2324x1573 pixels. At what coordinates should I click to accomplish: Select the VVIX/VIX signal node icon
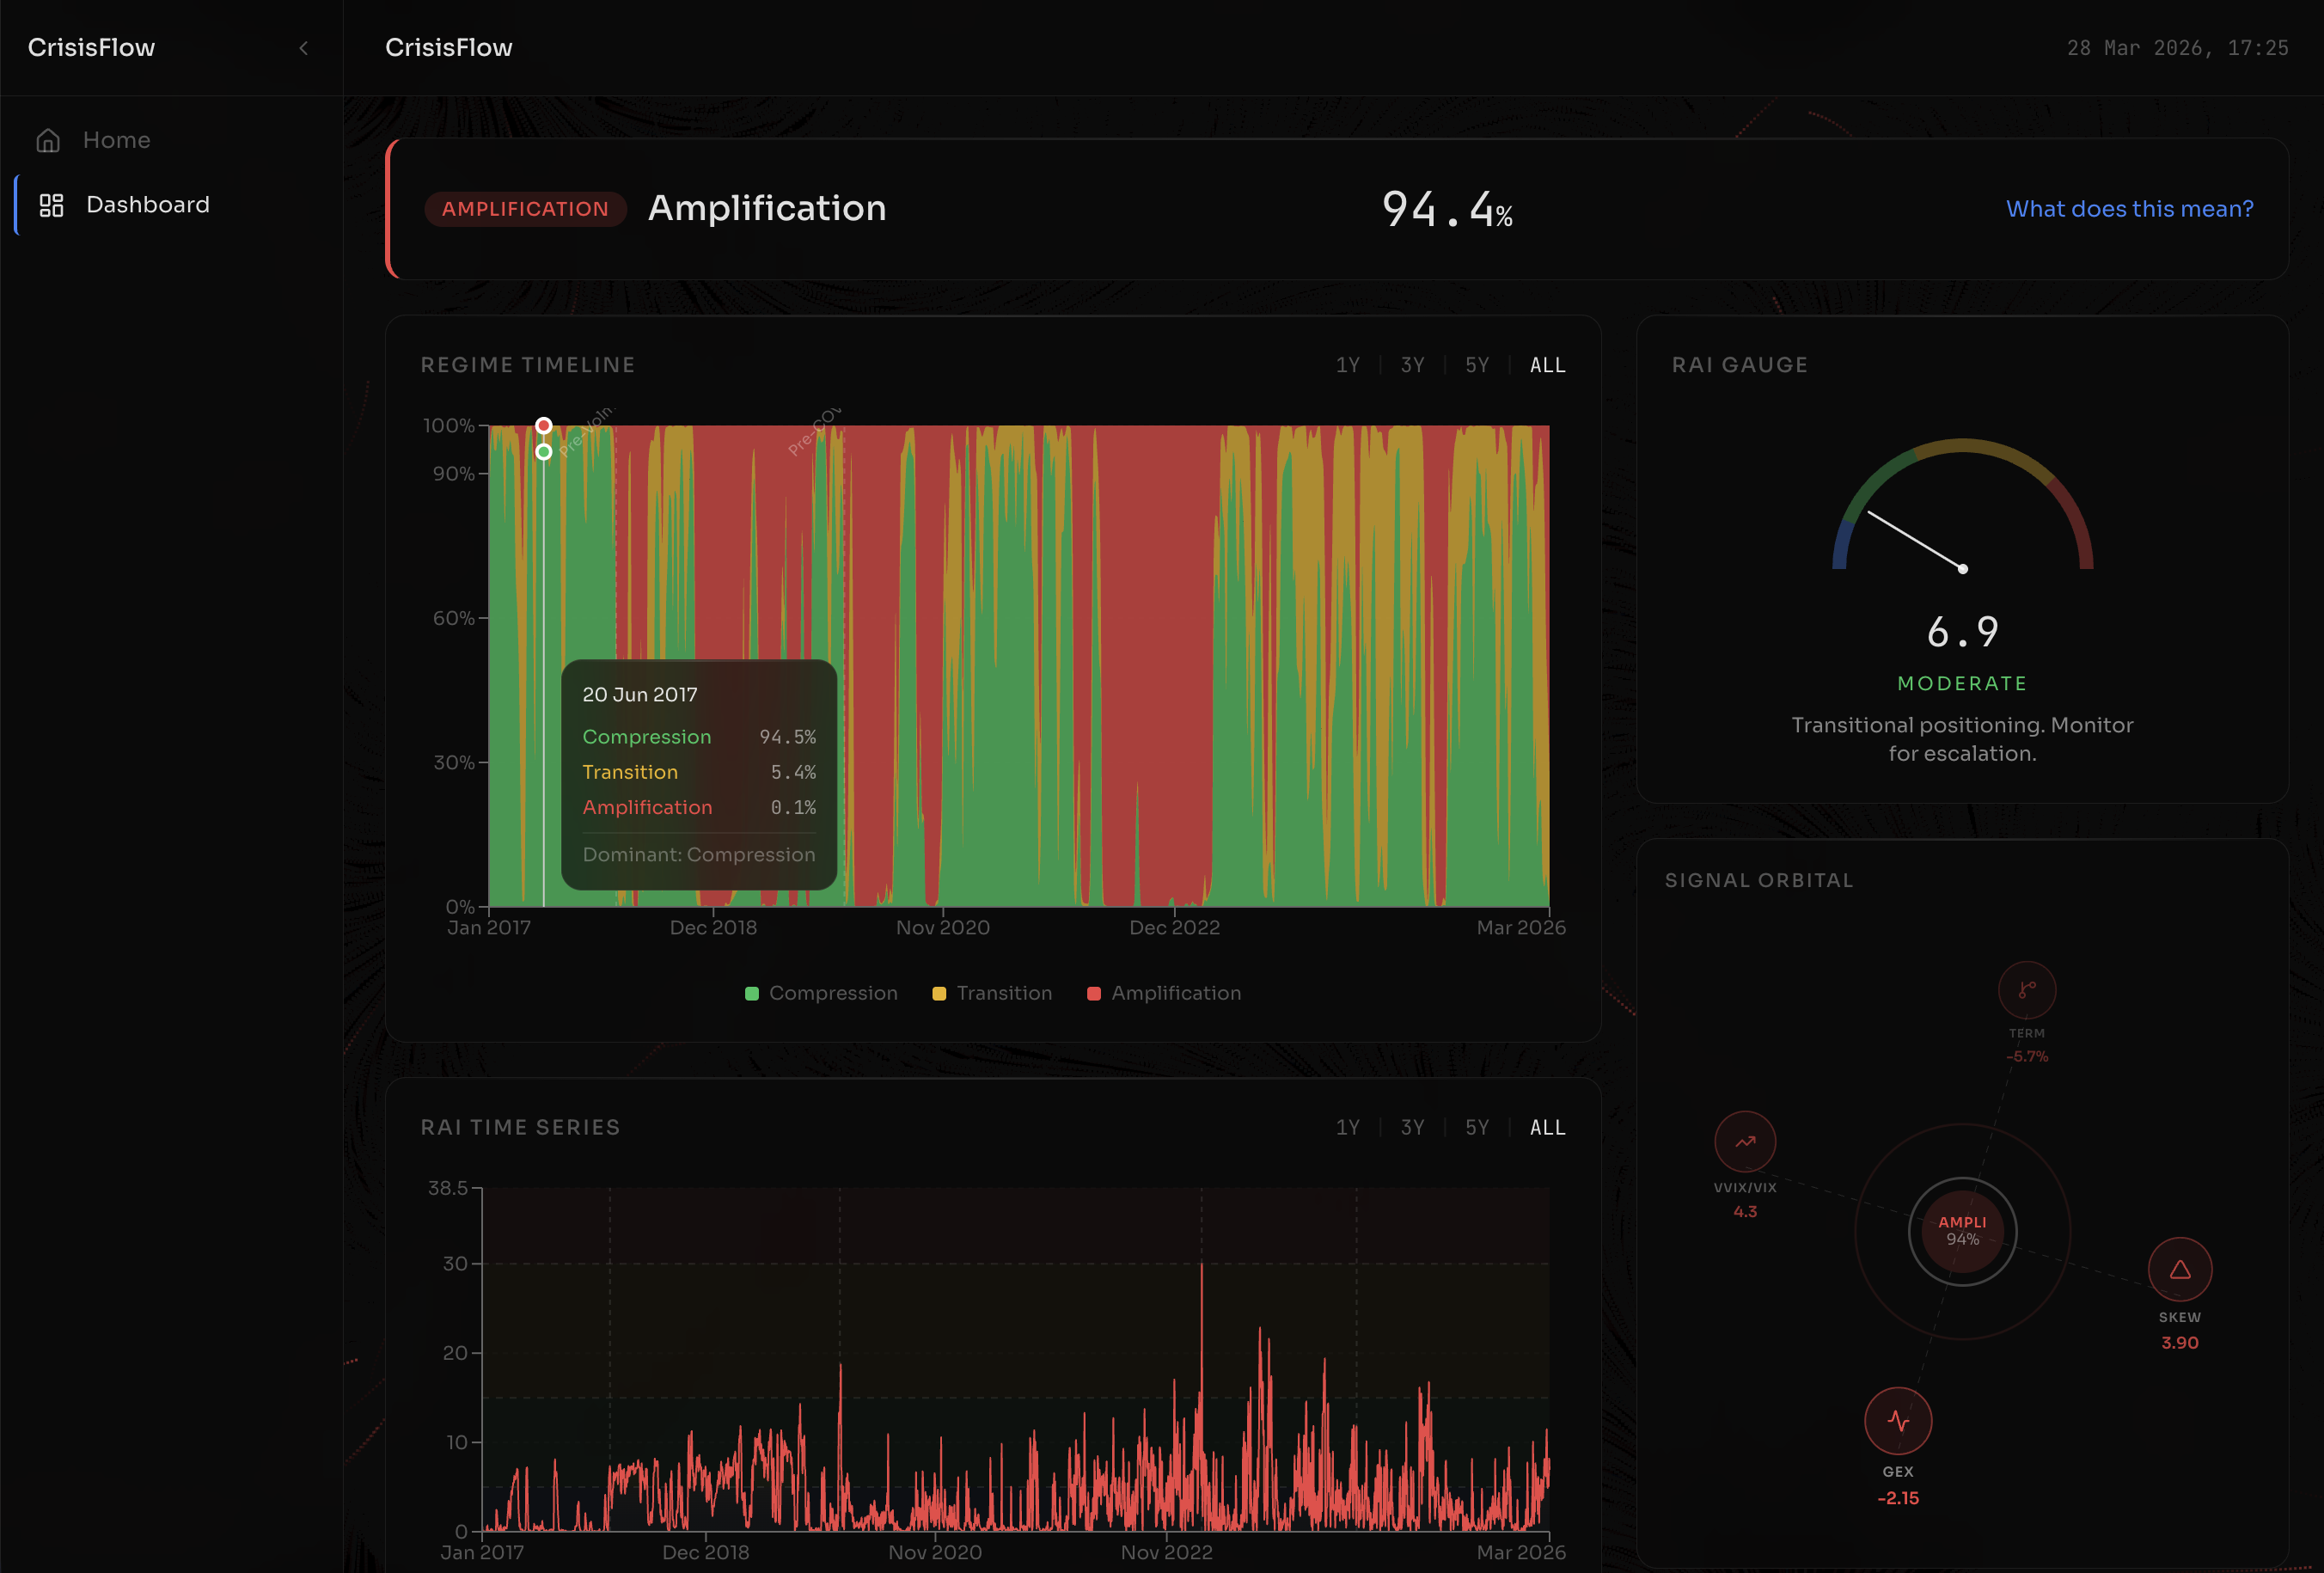(1744, 1141)
